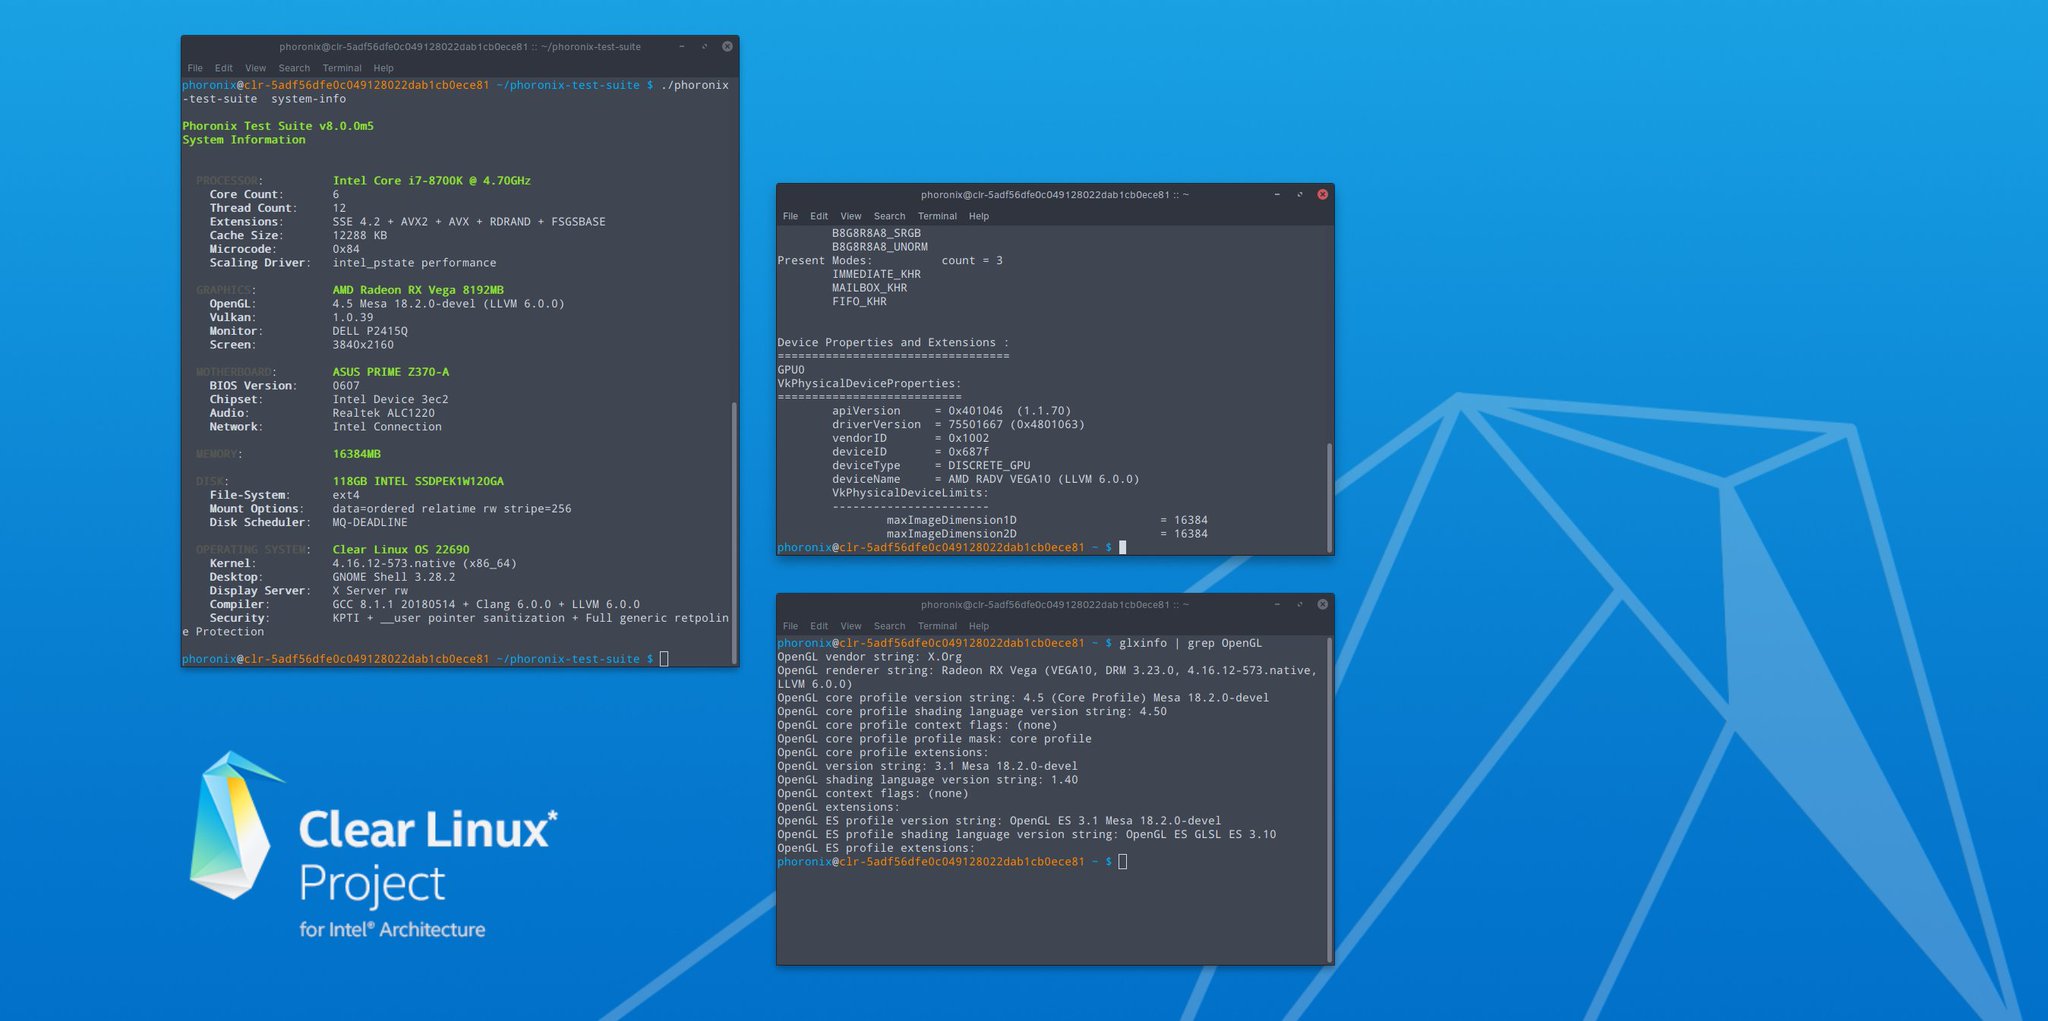2048x1021 pixels.
Task: Close the glxinfo terminal window
Action: (1322, 604)
